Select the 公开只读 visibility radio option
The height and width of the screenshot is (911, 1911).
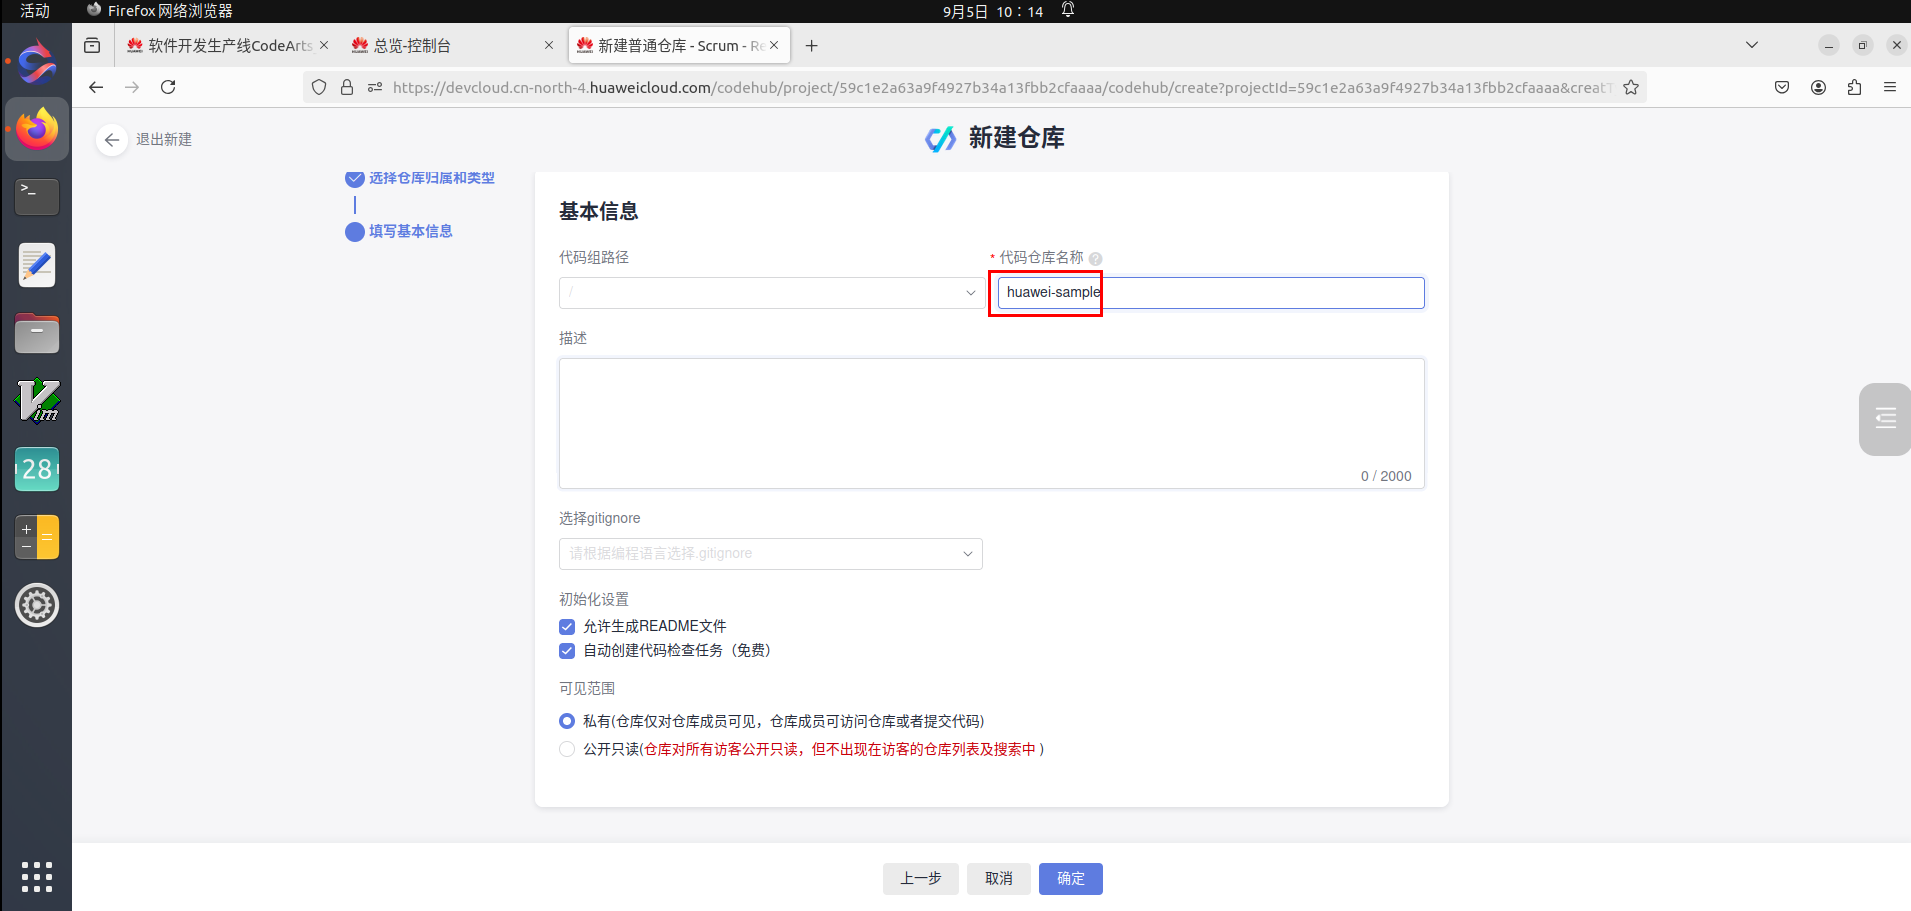[567, 749]
